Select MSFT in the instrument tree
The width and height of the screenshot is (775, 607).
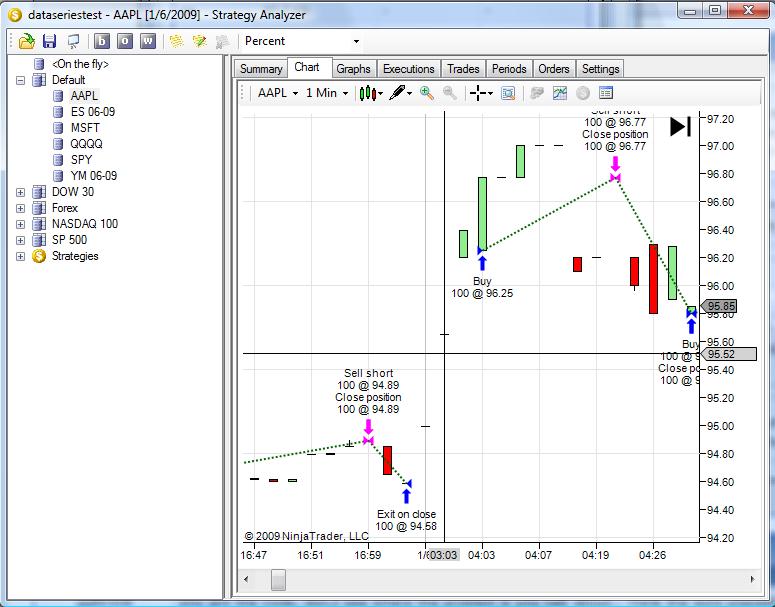click(x=85, y=128)
